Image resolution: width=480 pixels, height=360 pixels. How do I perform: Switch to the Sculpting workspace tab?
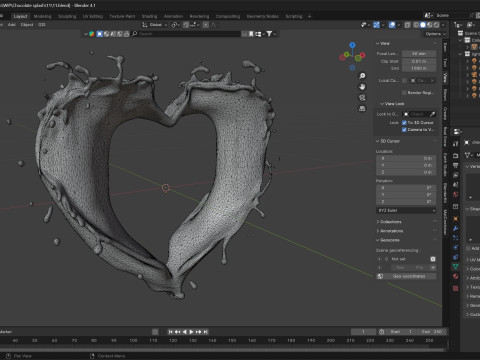67,16
